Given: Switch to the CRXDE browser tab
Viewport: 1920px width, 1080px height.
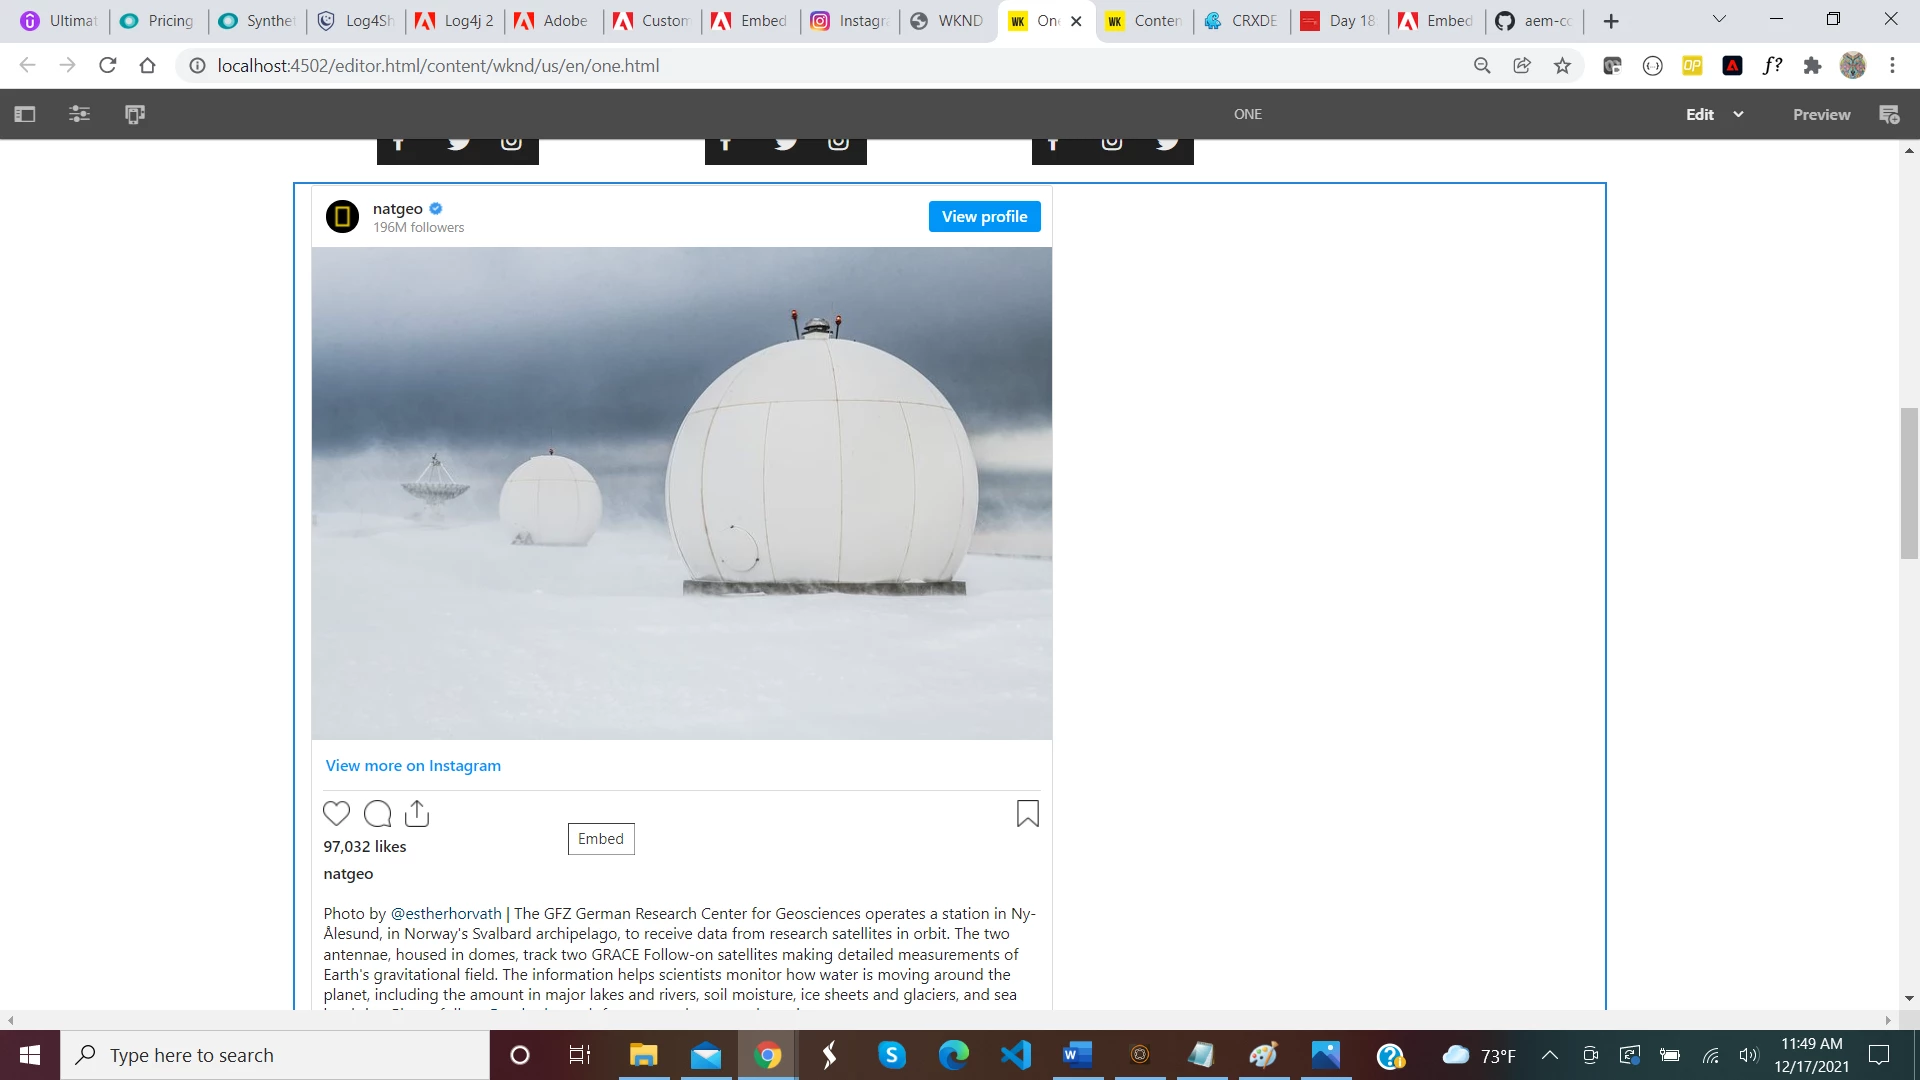Looking at the screenshot, I should [1241, 21].
